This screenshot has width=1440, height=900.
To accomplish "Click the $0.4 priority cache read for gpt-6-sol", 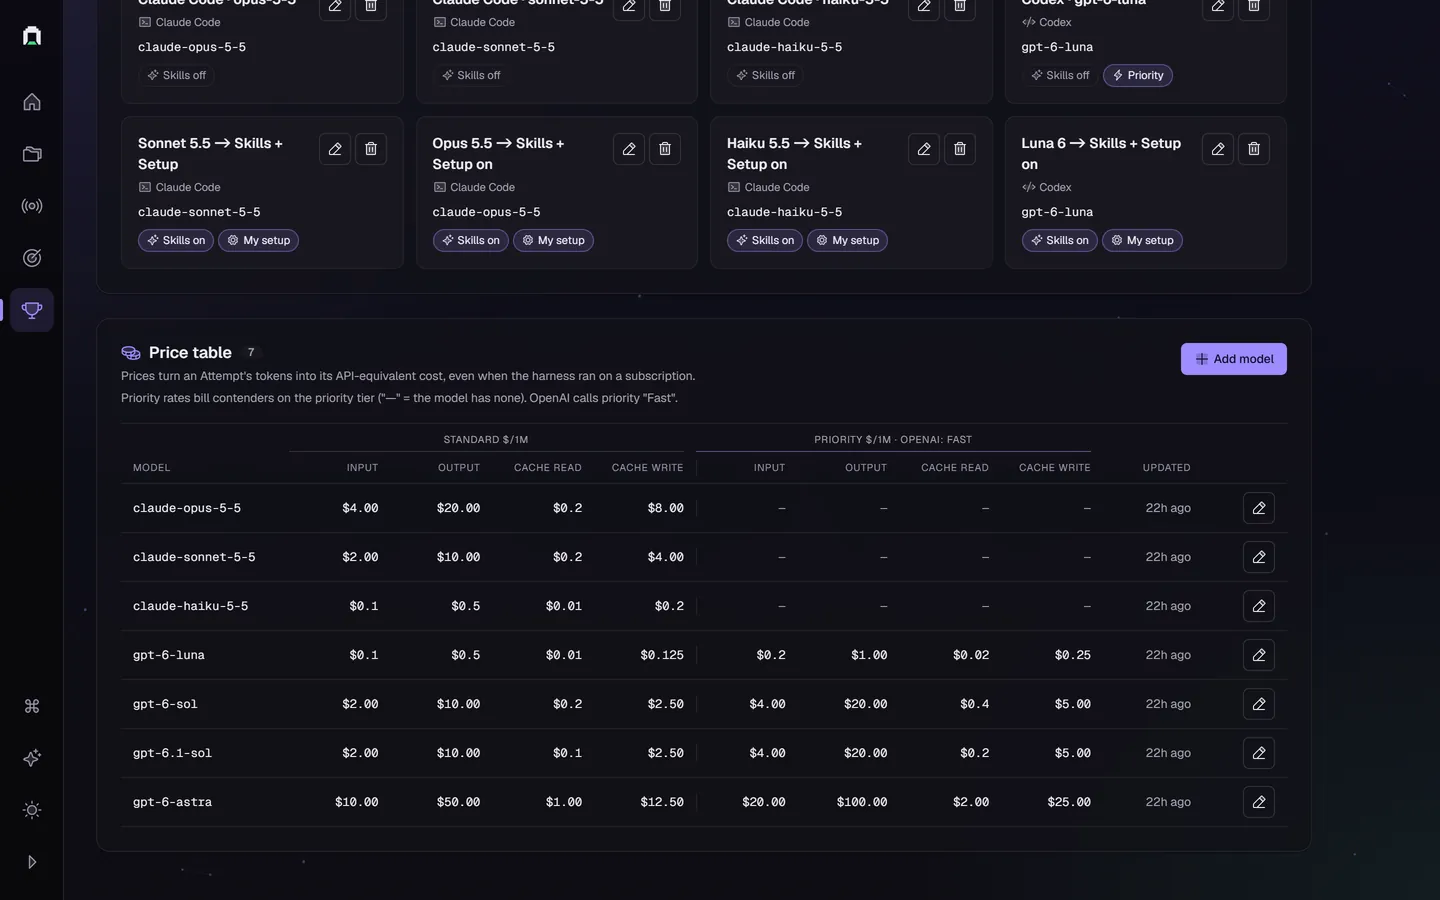I will click(x=974, y=704).
